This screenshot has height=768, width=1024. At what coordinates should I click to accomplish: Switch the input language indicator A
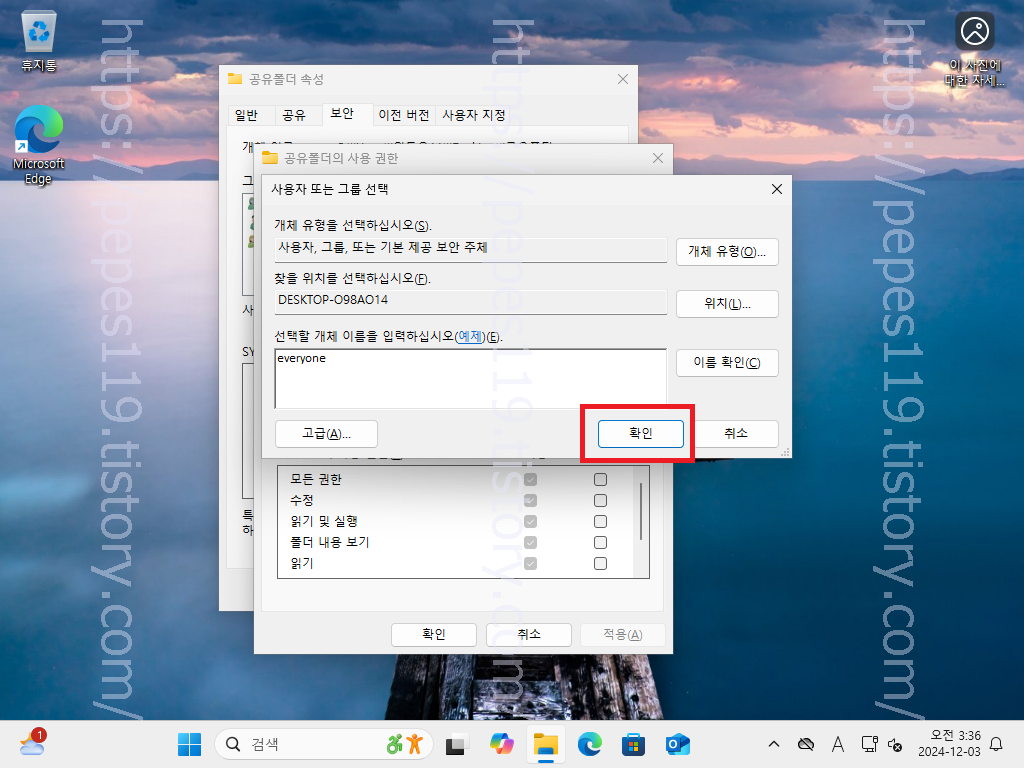click(x=838, y=744)
